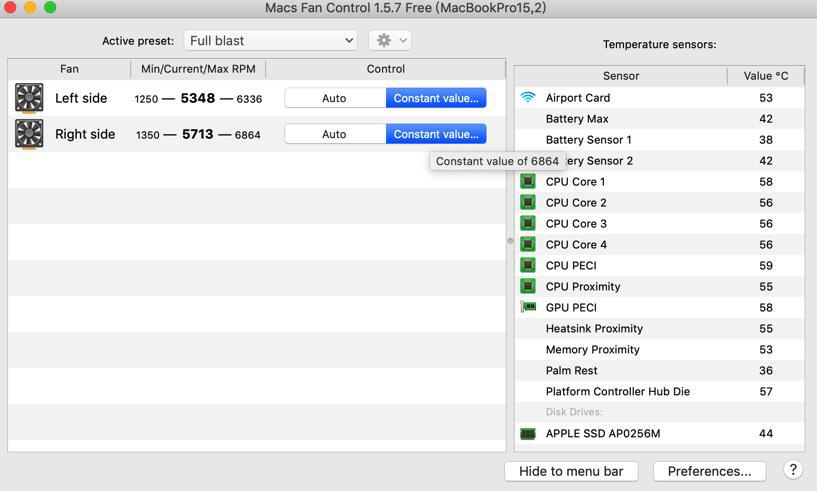Click the Right side min RPM 1350
This screenshot has width=817, height=491.
point(147,135)
